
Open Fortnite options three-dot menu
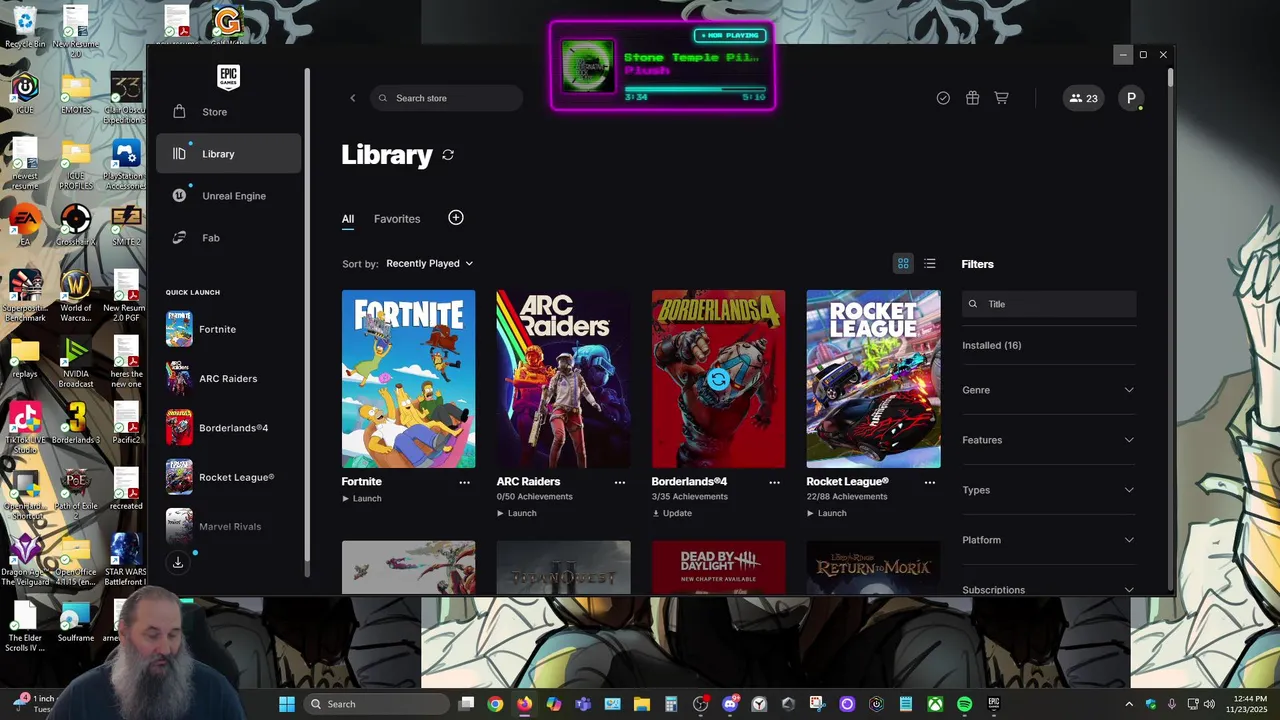coord(464,482)
